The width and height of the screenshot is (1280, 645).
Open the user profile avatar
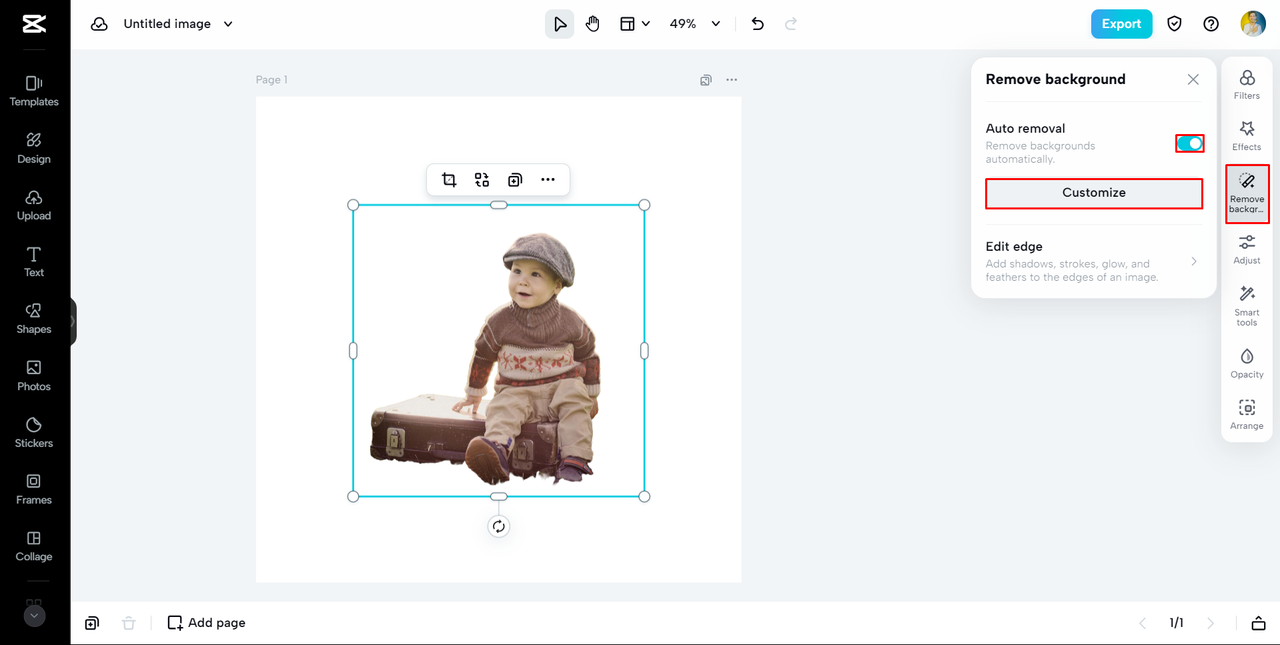point(1253,24)
